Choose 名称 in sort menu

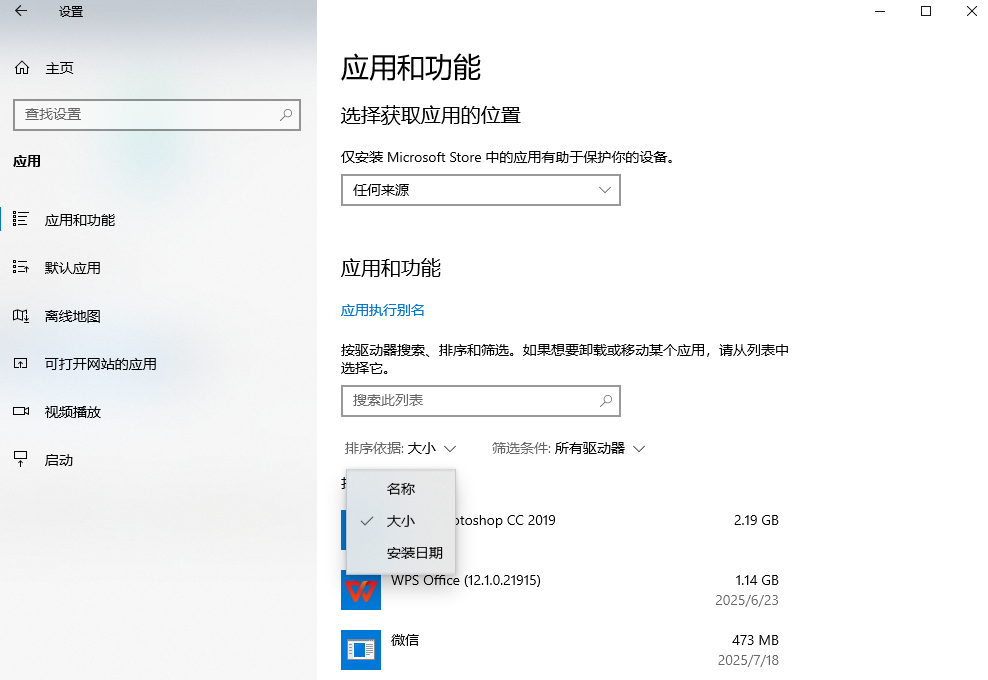pyautogui.click(x=401, y=489)
